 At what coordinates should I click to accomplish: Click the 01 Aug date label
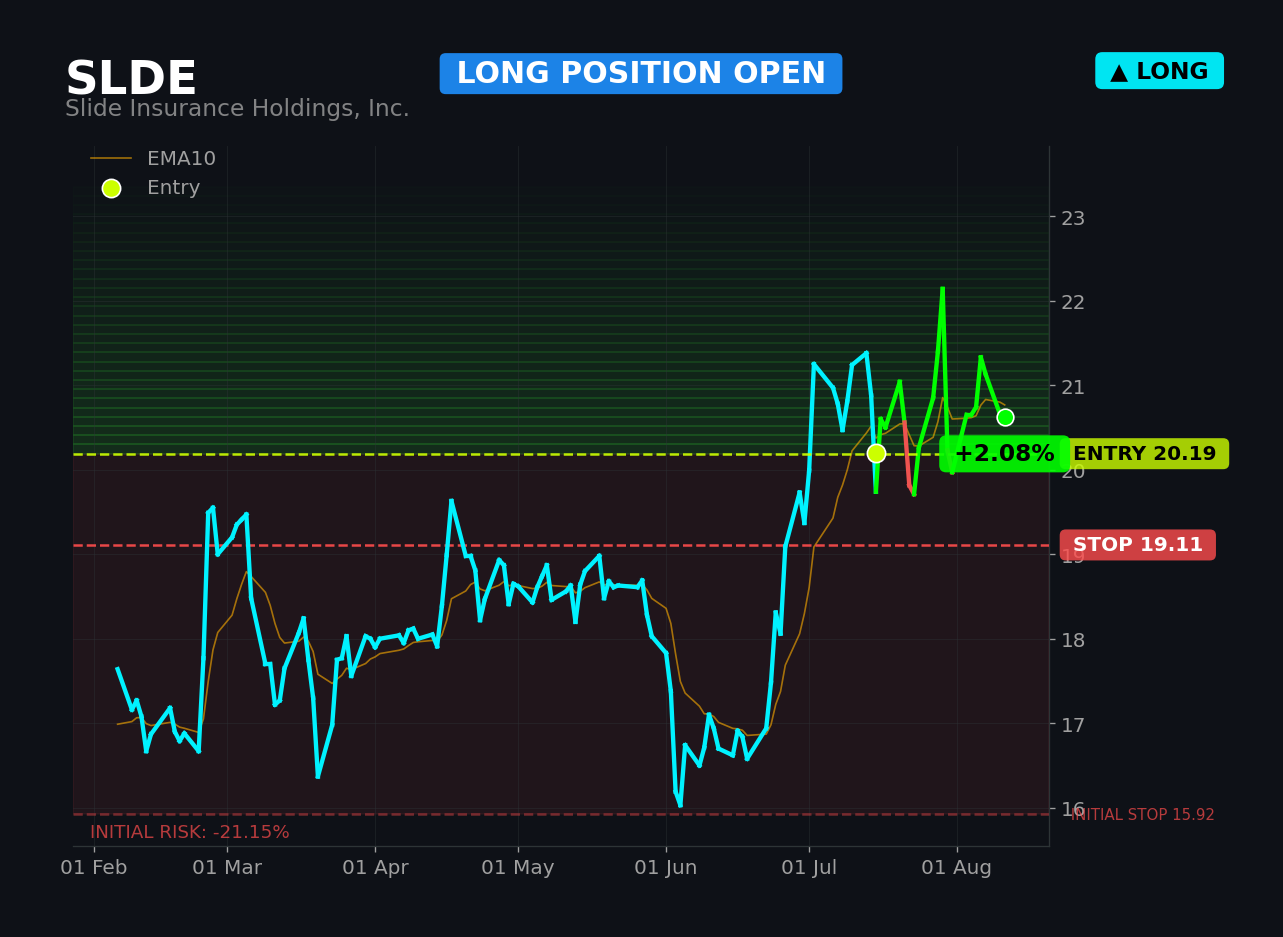click(957, 868)
